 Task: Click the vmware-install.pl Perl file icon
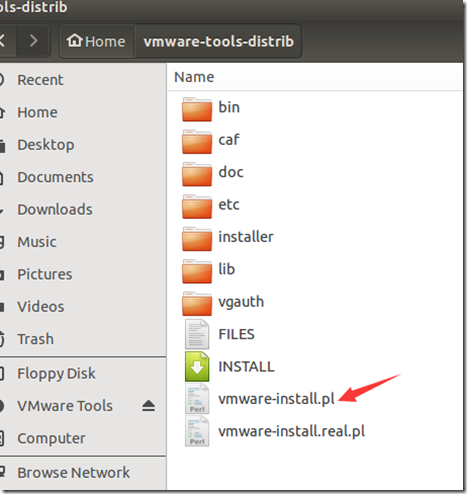tap(197, 399)
